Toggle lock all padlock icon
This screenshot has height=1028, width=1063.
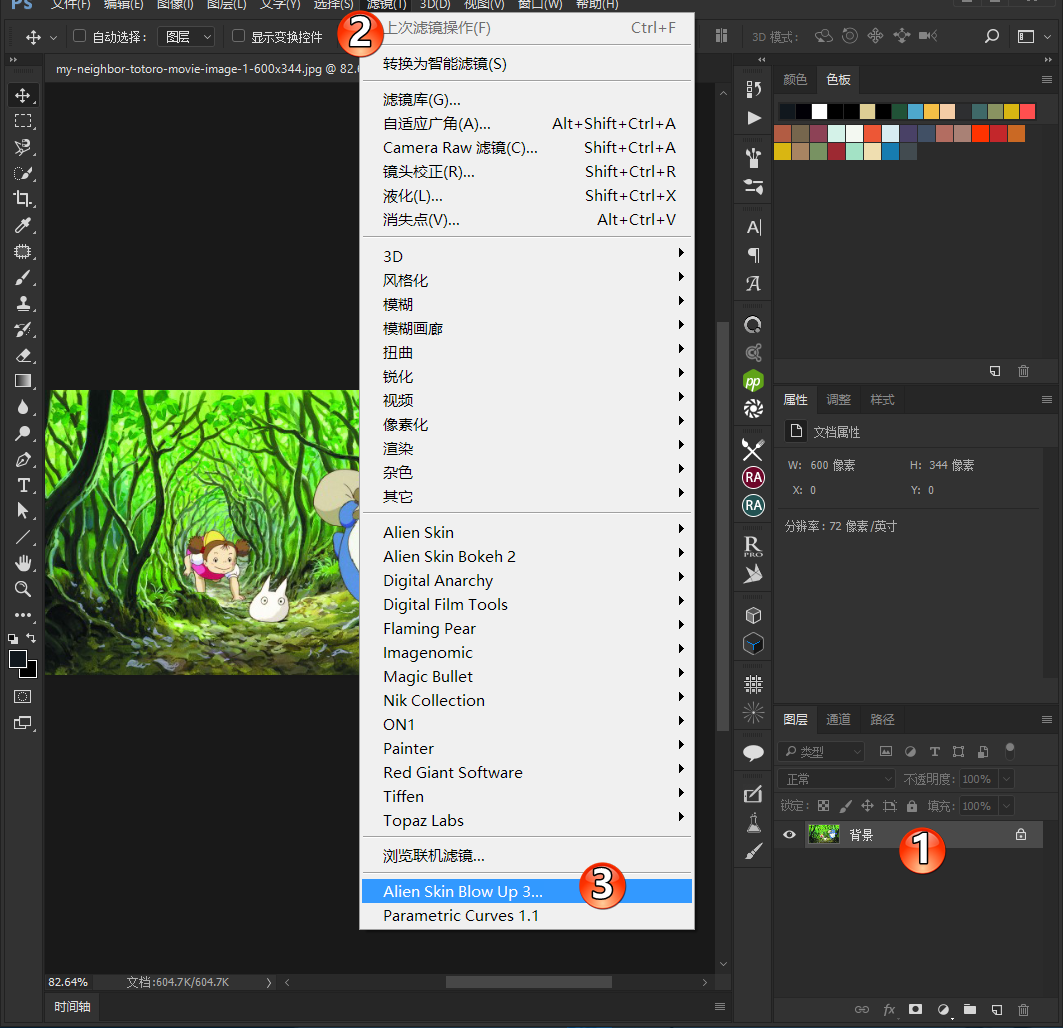coord(912,806)
